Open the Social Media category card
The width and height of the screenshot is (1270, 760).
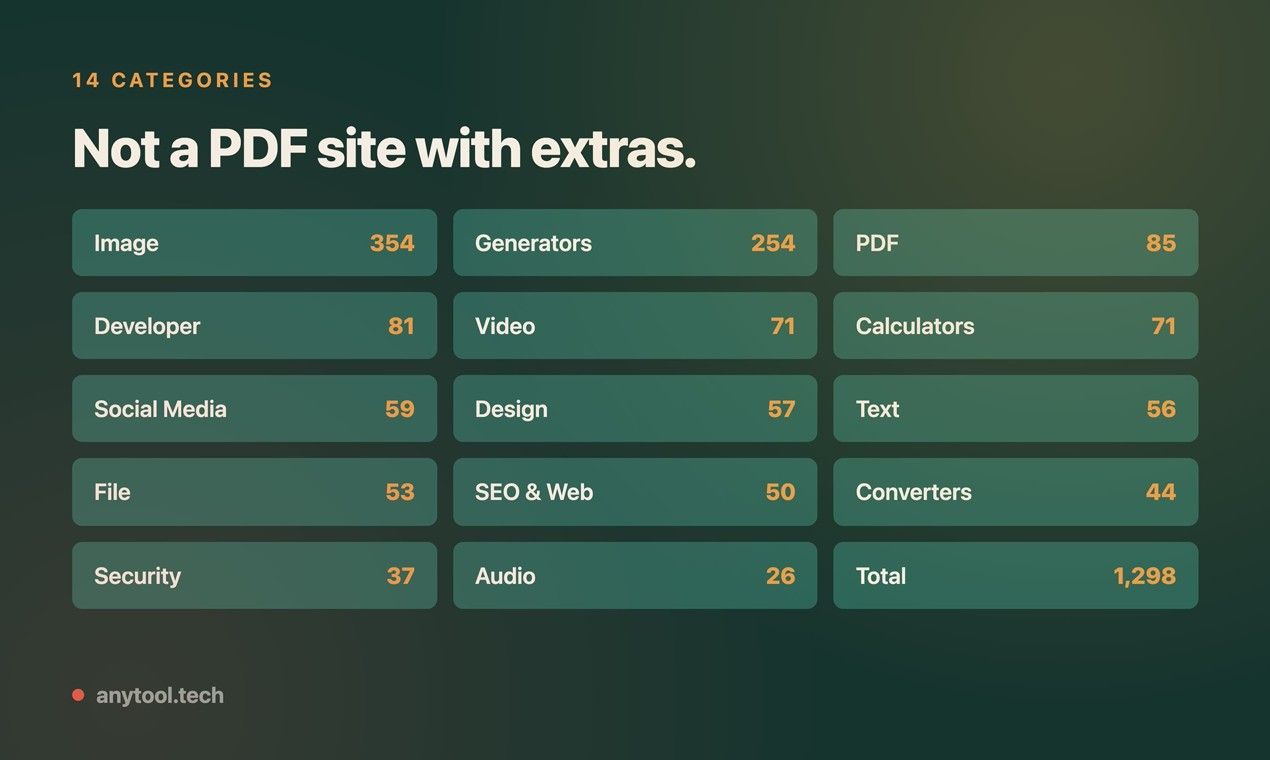point(254,409)
